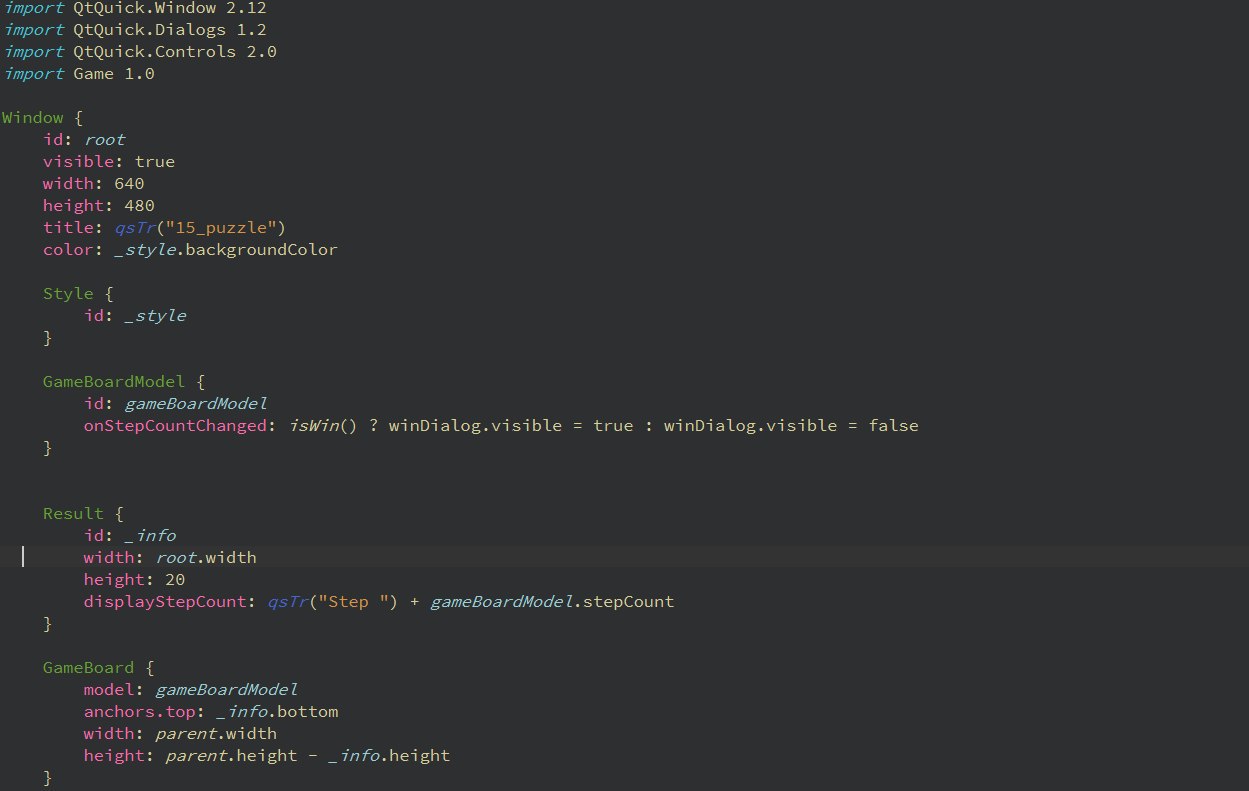Screen dimensions: 1249x791
Task: Click the Result type name
Action: [73, 513]
